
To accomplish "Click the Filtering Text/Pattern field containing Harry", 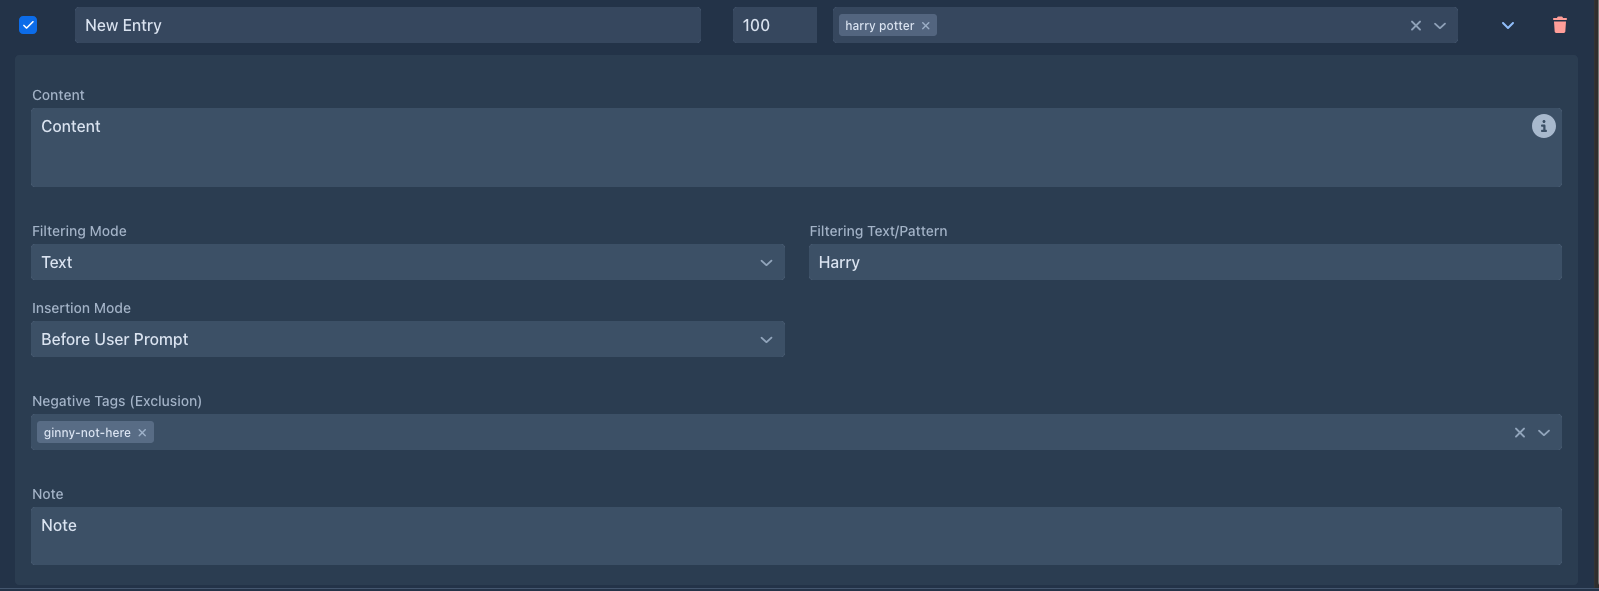I will click(x=1185, y=262).
